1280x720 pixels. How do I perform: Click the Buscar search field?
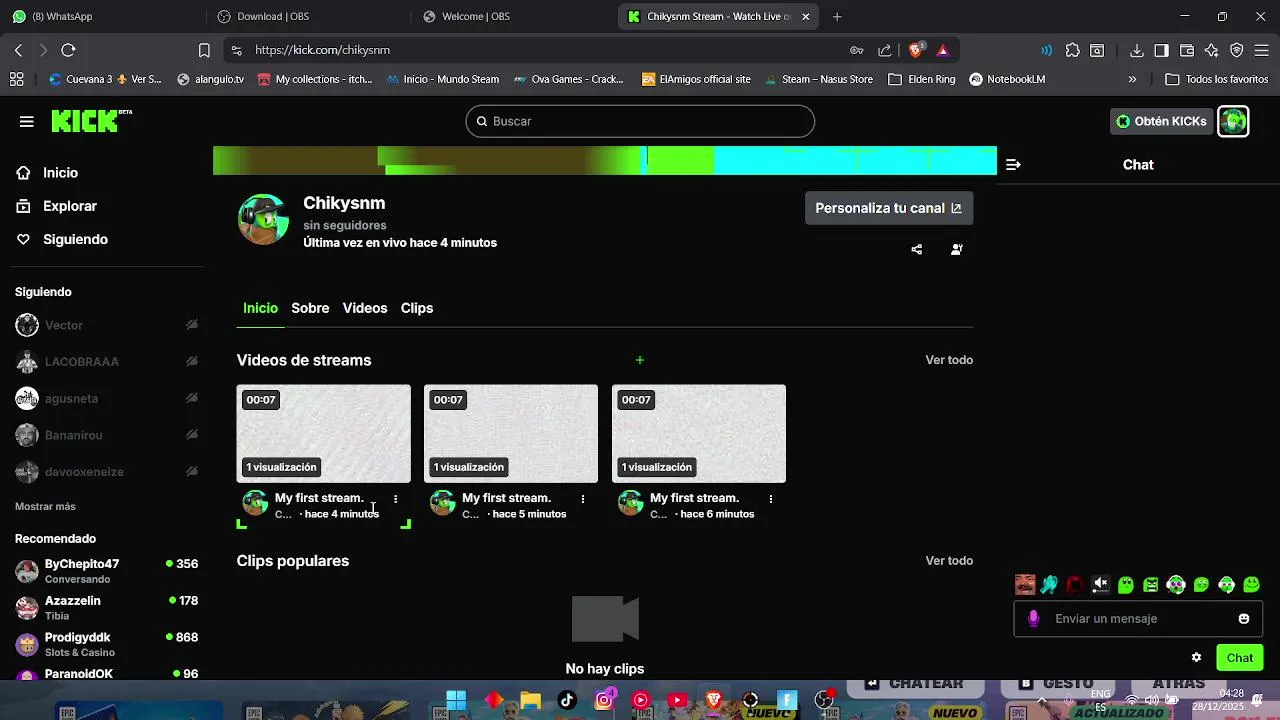(640, 121)
